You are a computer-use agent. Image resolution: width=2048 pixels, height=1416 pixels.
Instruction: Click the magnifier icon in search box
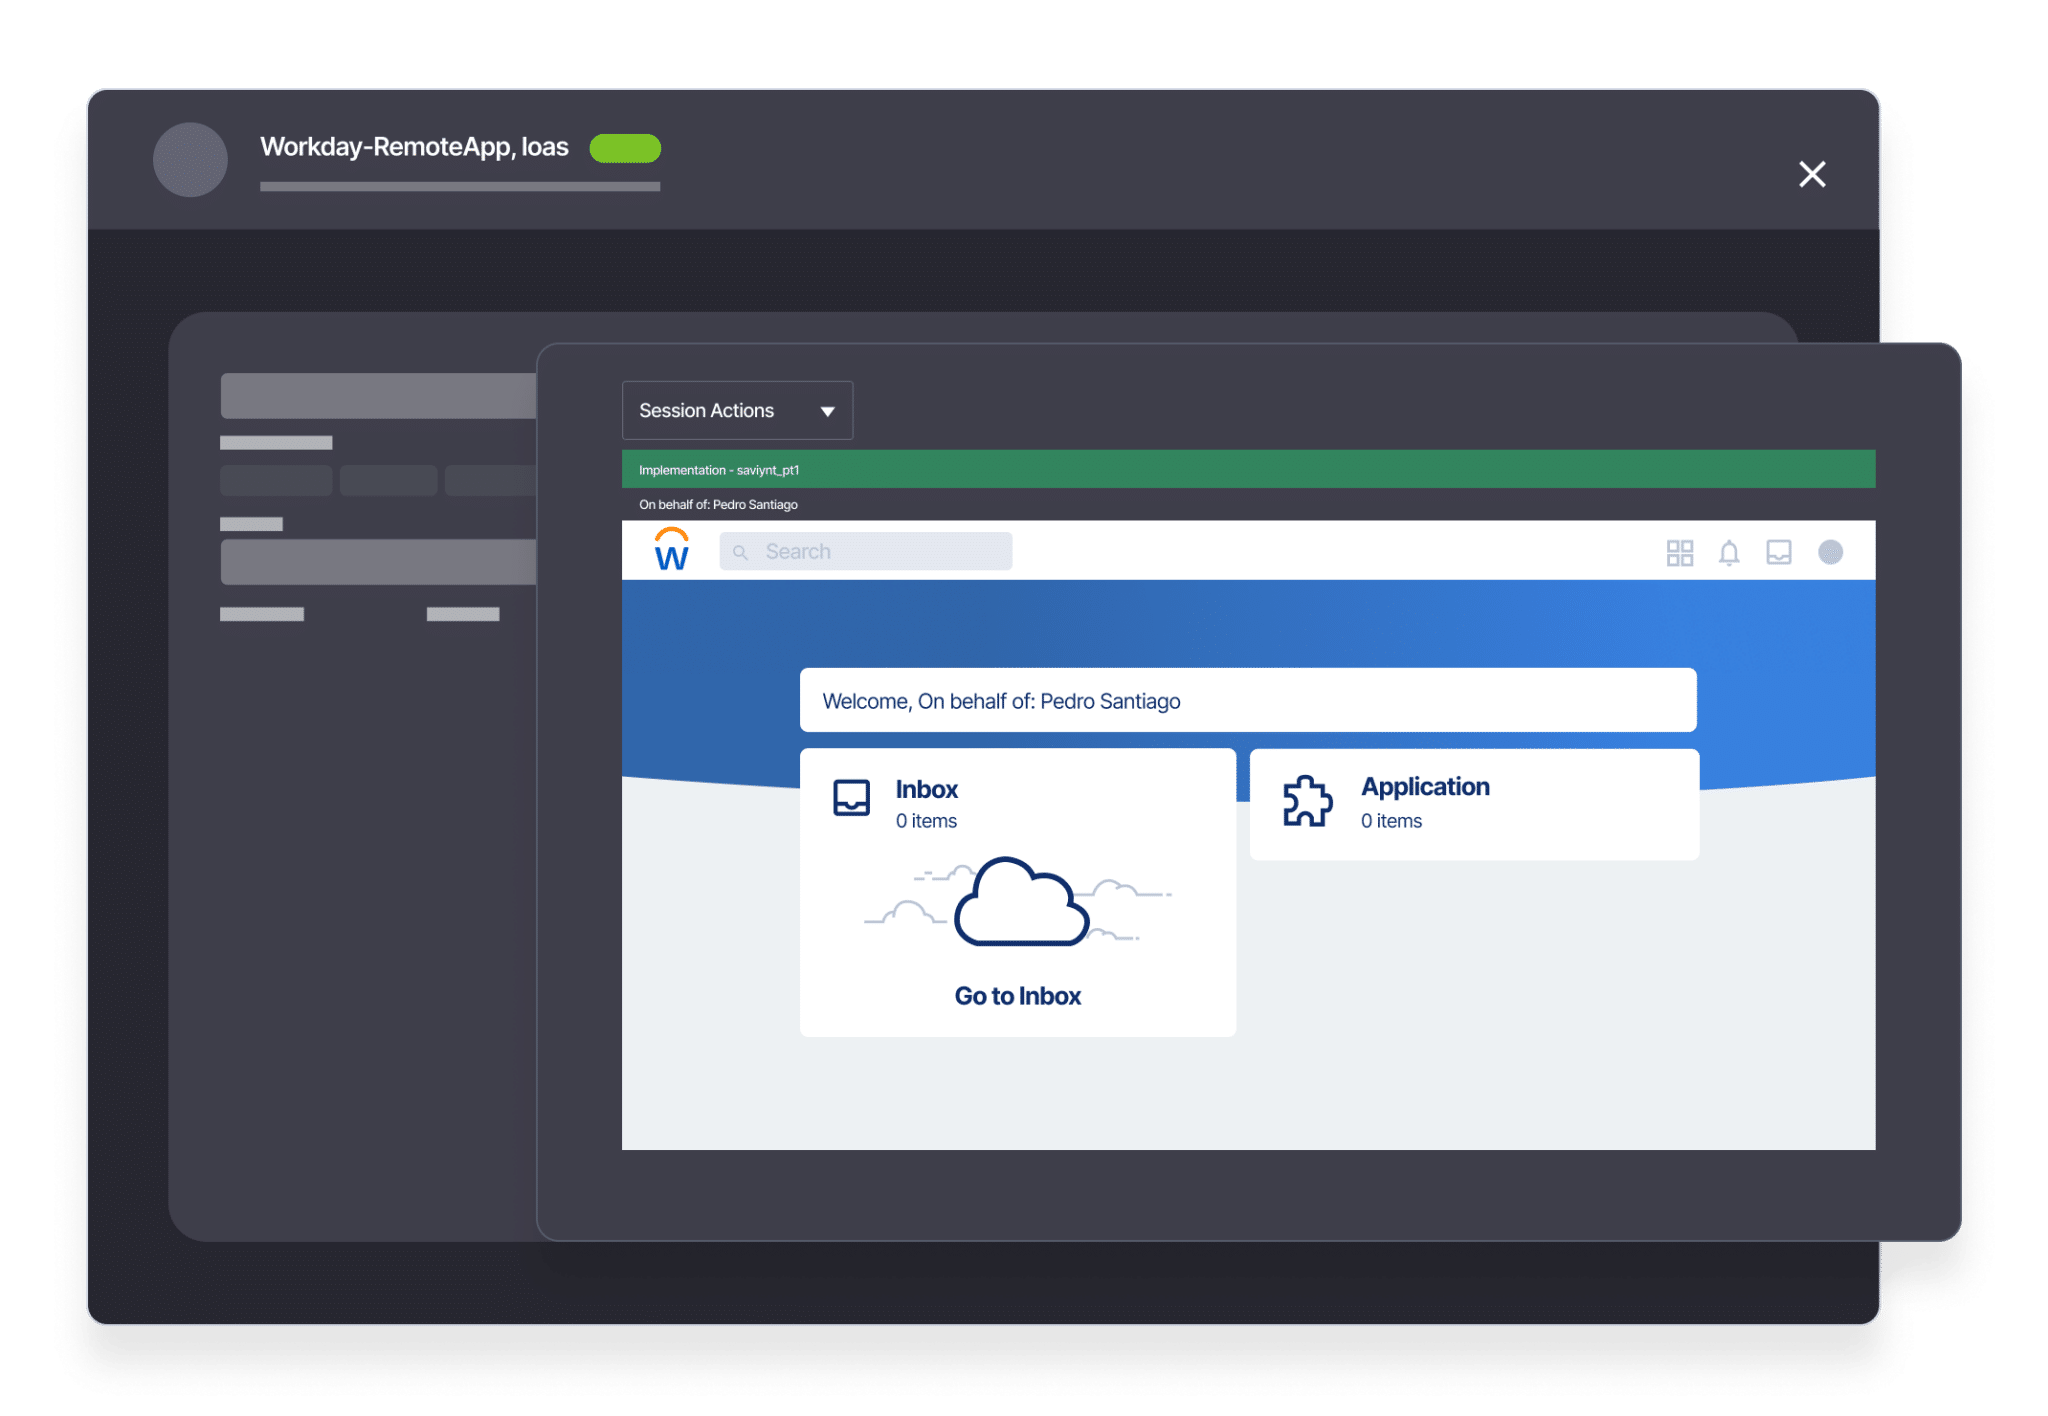coord(740,552)
